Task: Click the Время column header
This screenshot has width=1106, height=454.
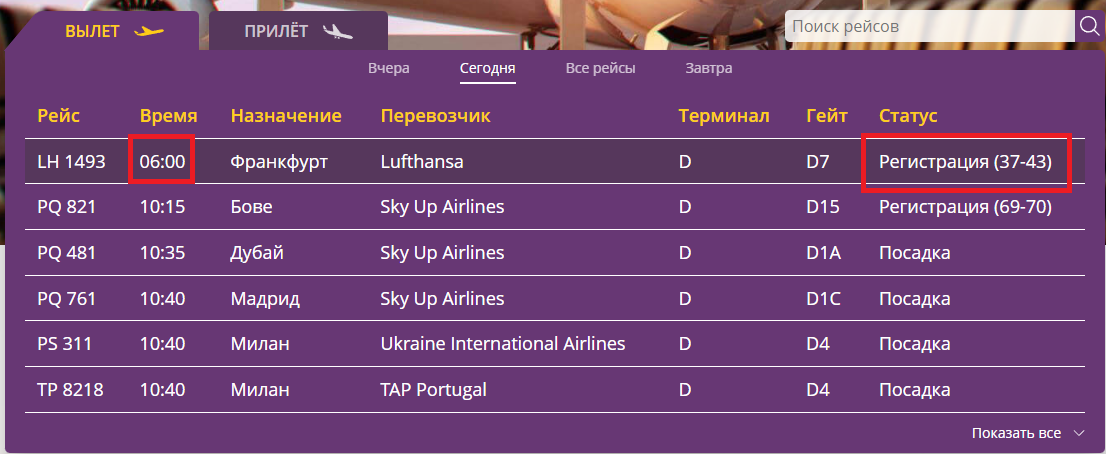Action: [168, 116]
